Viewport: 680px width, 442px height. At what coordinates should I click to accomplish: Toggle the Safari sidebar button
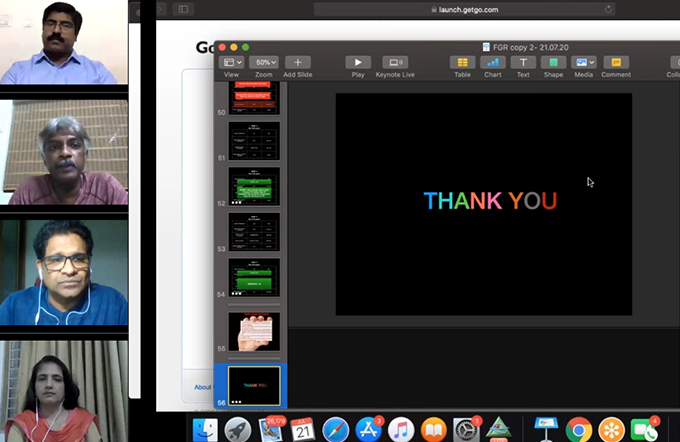tap(183, 9)
